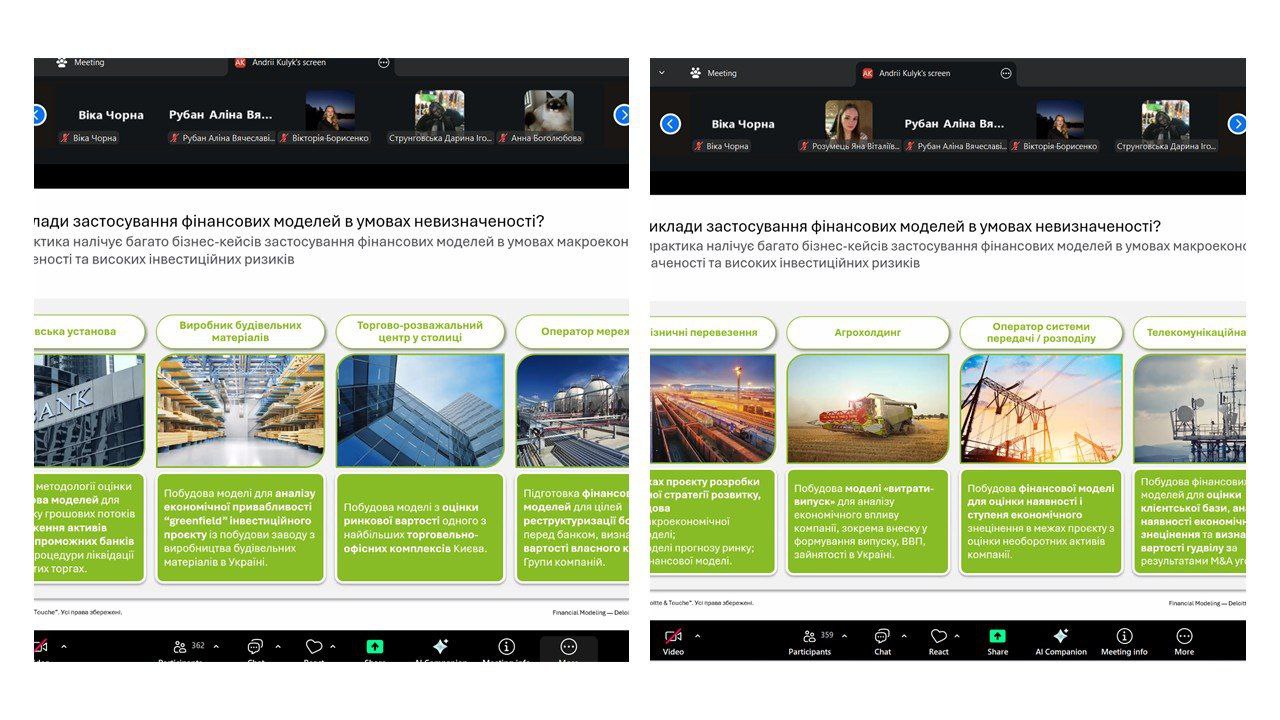Click the React heart icon in right screenshot
The width and height of the screenshot is (1280, 720).
pyautogui.click(x=938, y=637)
